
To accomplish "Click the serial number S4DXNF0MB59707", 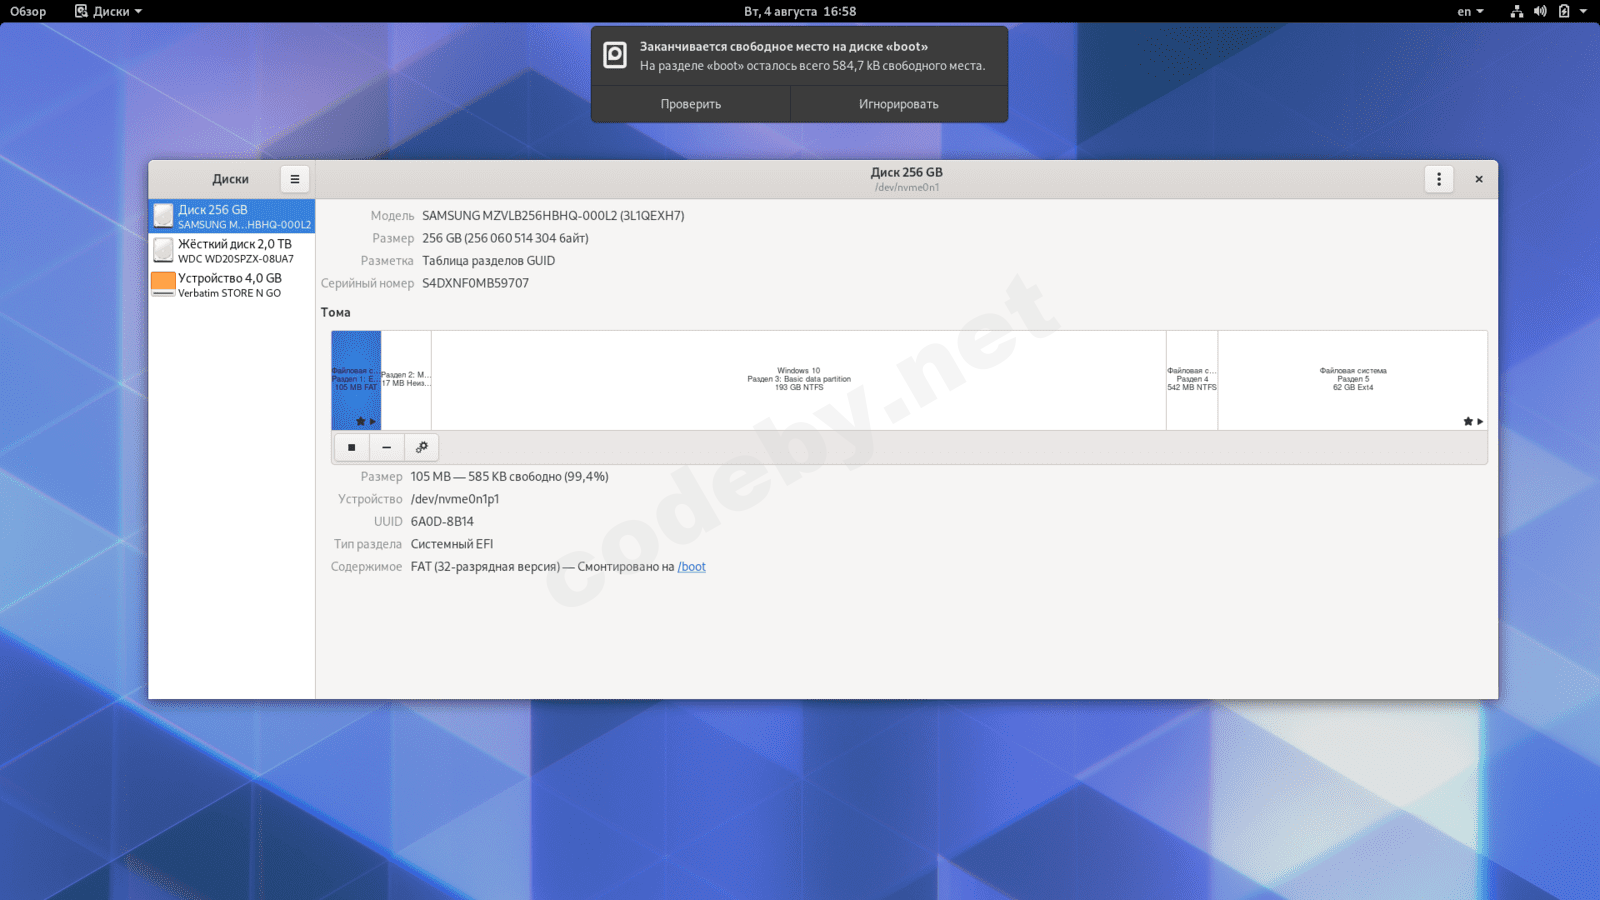I will [x=475, y=283].
